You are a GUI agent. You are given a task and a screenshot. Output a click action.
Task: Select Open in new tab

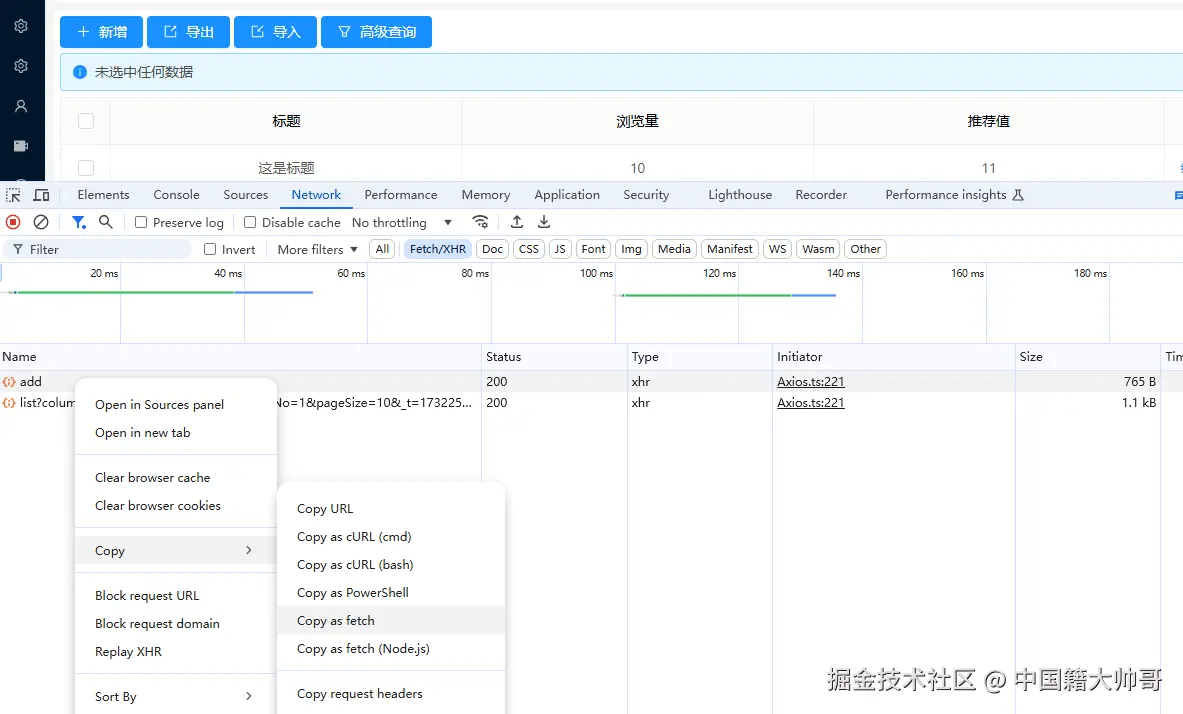pyautogui.click(x=176, y=432)
